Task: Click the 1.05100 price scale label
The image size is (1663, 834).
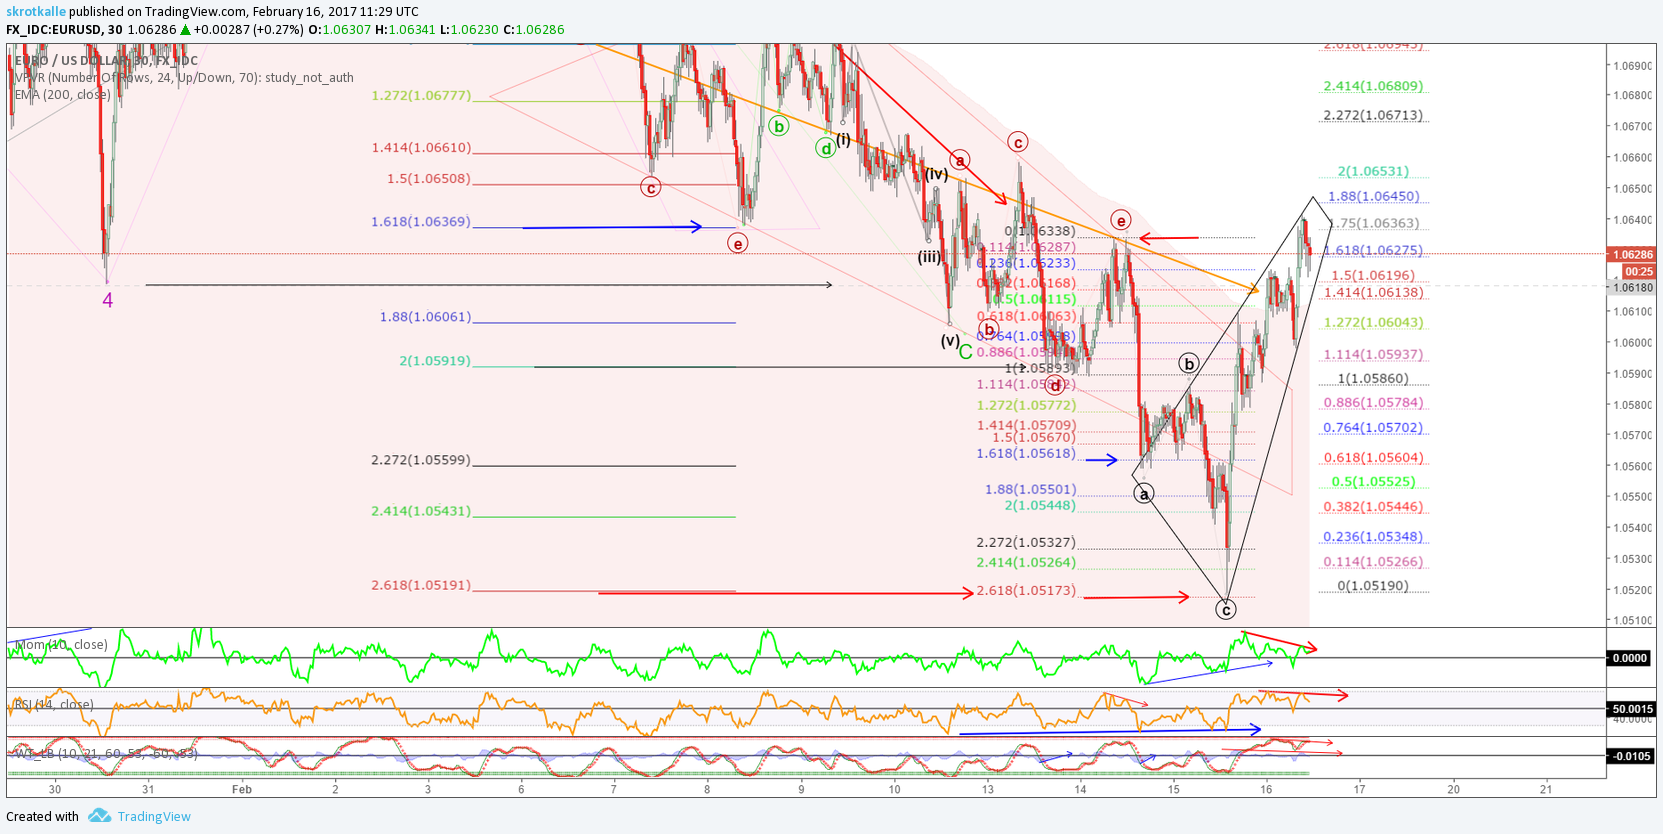Action: point(1632,621)
